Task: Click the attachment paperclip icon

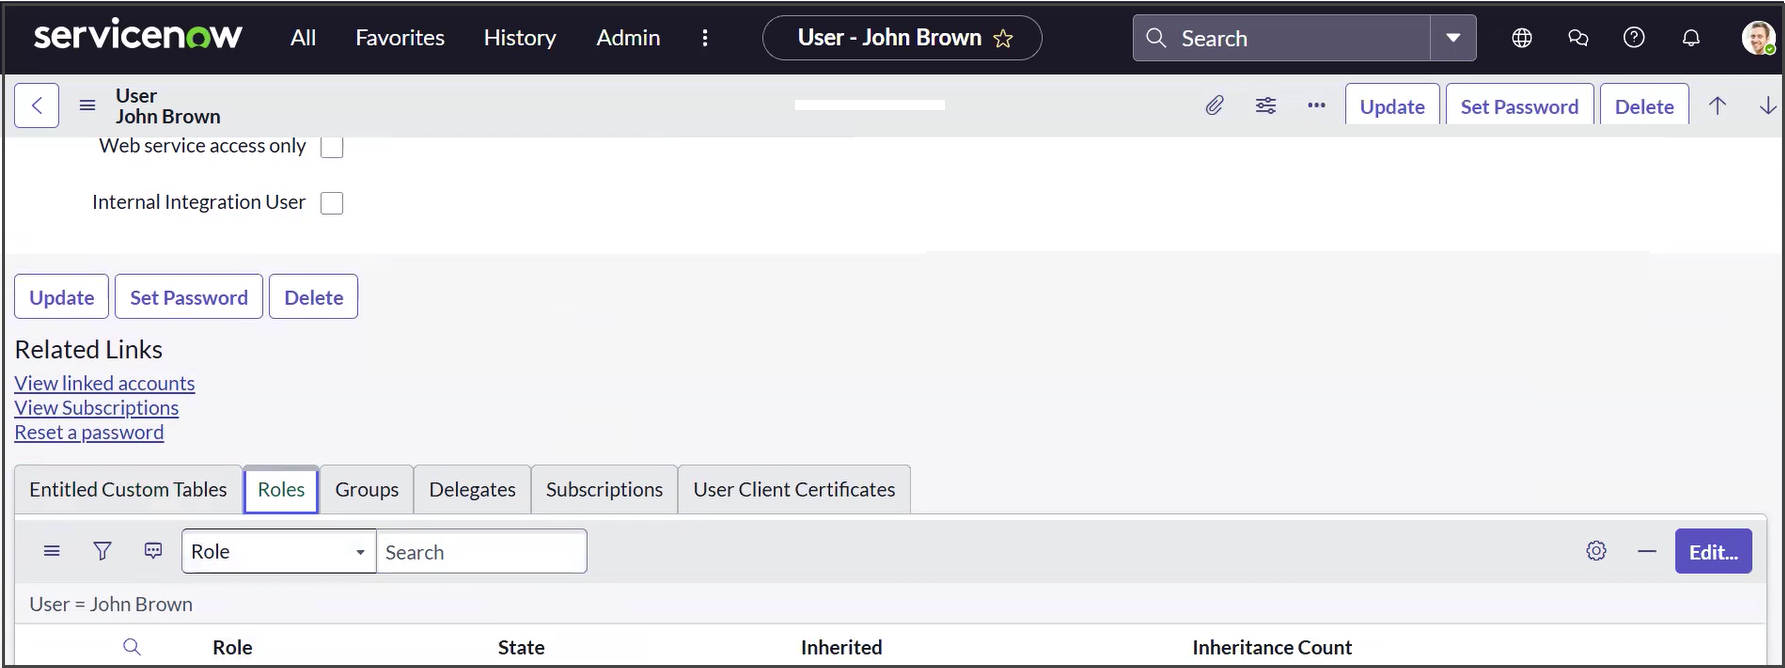Action: point(1214,106)
